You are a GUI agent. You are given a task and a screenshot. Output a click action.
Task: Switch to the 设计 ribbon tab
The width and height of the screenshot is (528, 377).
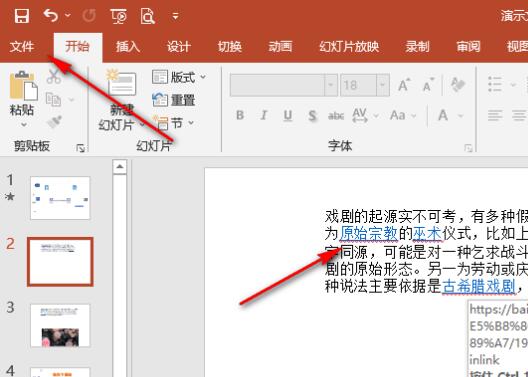(x=179, y=47)
